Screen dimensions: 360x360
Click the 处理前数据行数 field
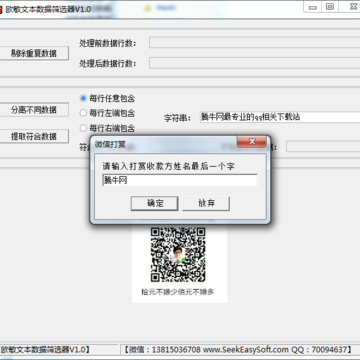pyautogui.click(x=255, y=43)
